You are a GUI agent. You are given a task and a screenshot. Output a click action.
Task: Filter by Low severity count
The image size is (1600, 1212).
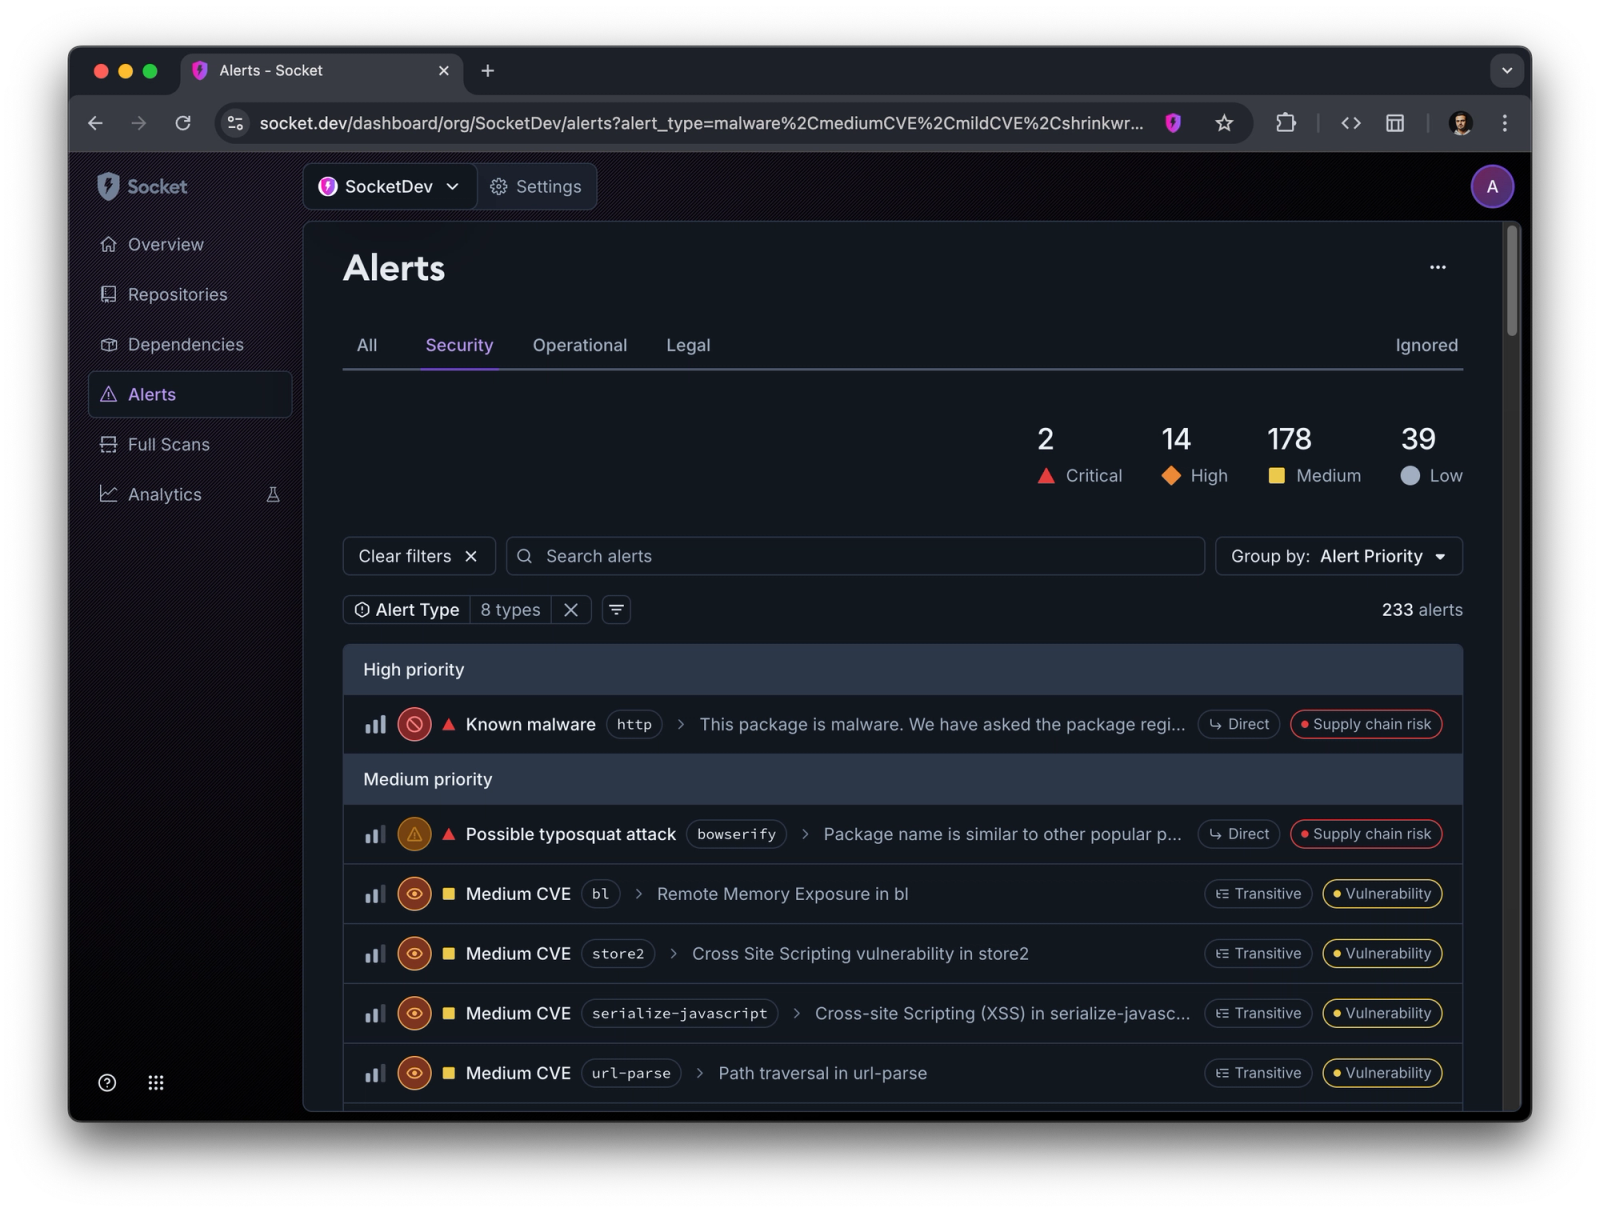point(1431,456)
